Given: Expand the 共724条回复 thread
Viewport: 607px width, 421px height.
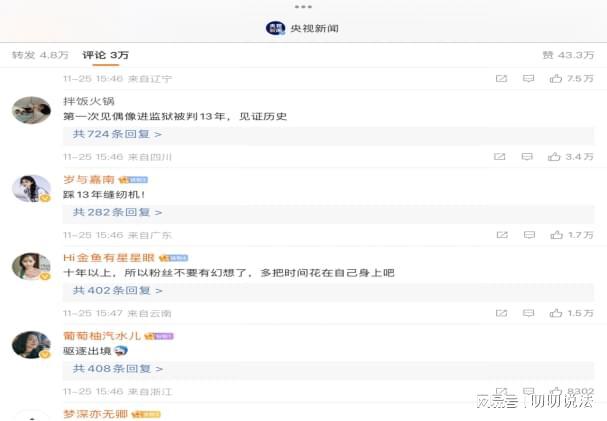Looking at the screenshot, I should pyautogui.click(x=117, y=134).
